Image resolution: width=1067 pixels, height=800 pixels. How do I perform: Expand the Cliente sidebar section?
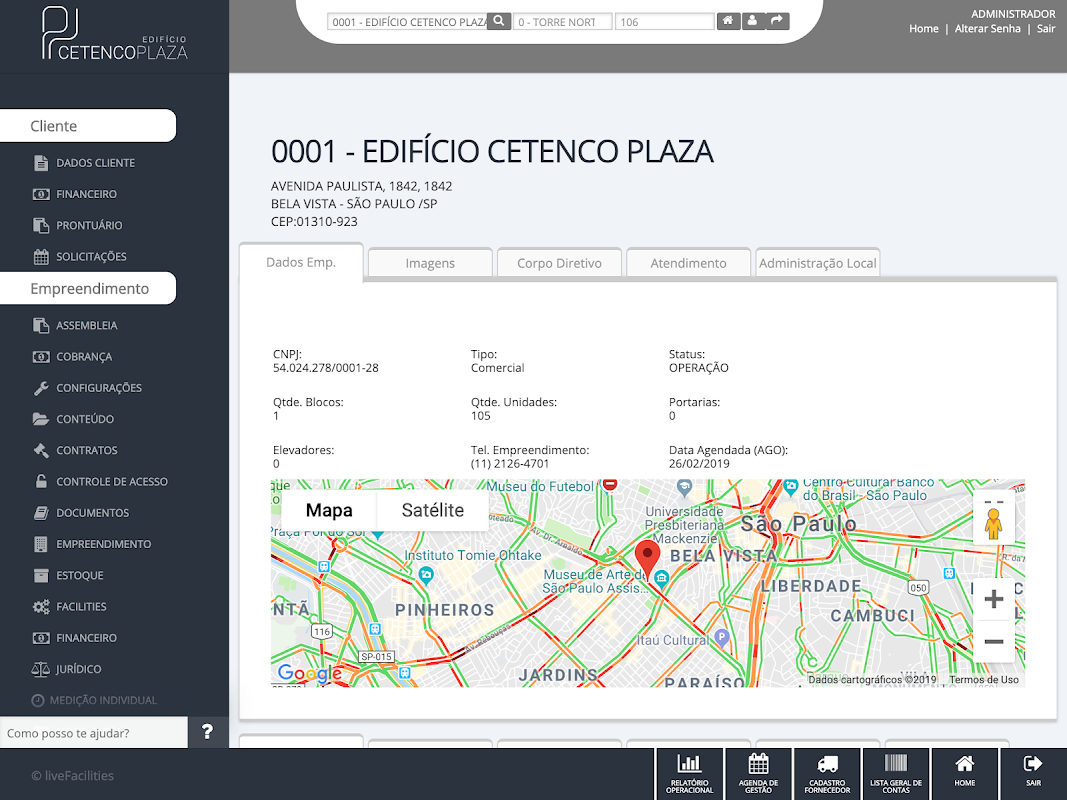(x=88, y=126)
